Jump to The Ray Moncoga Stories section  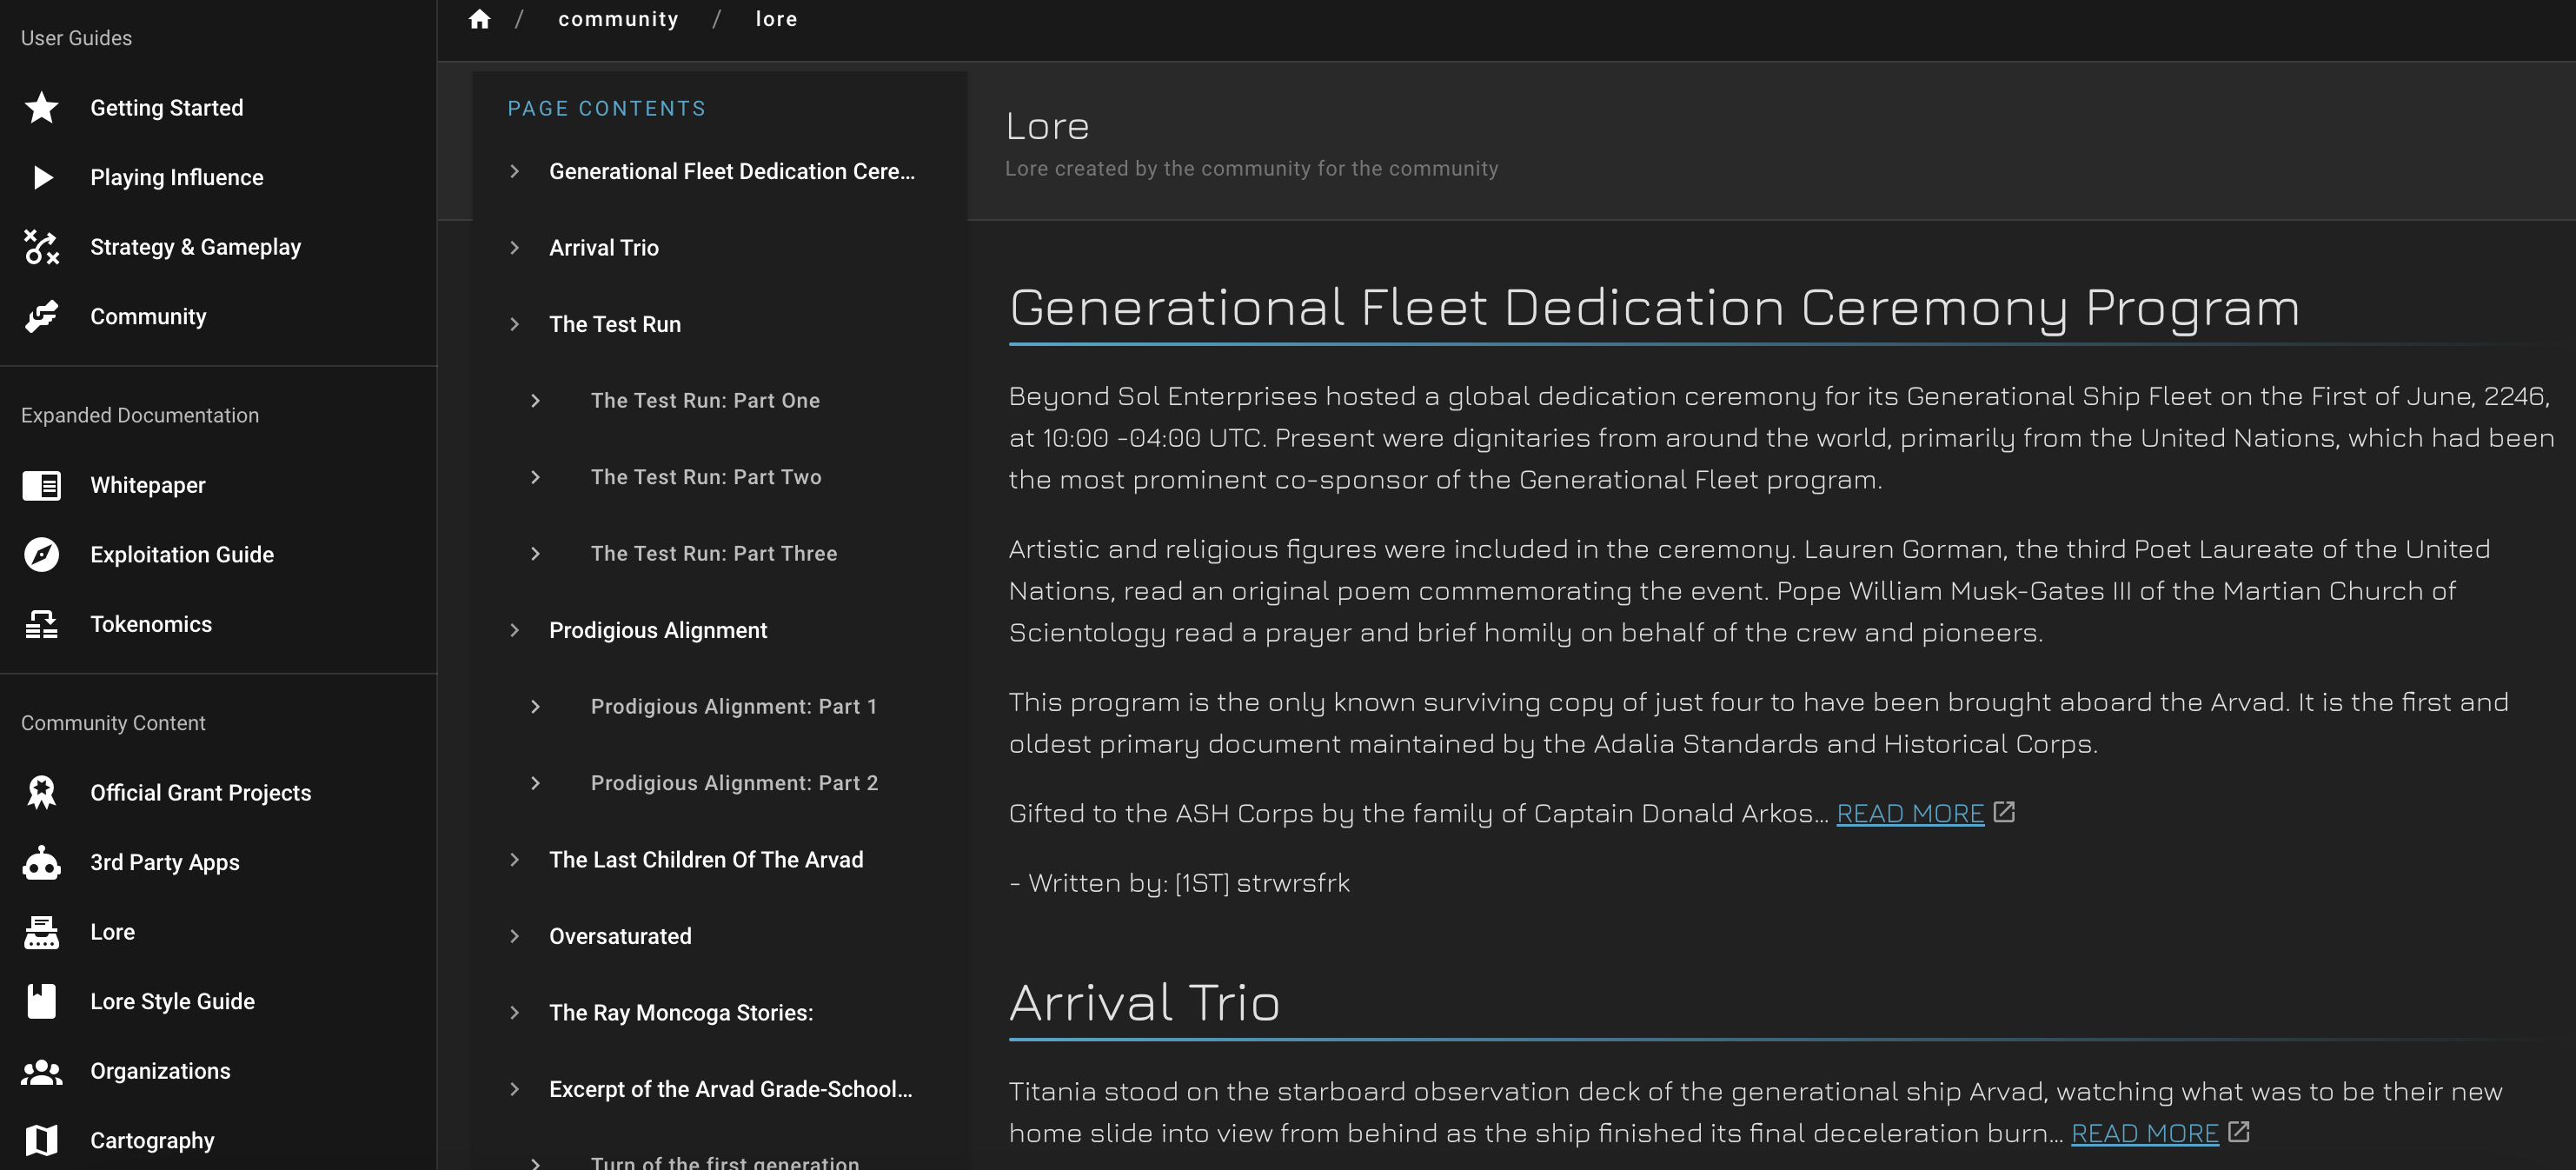681,1012
